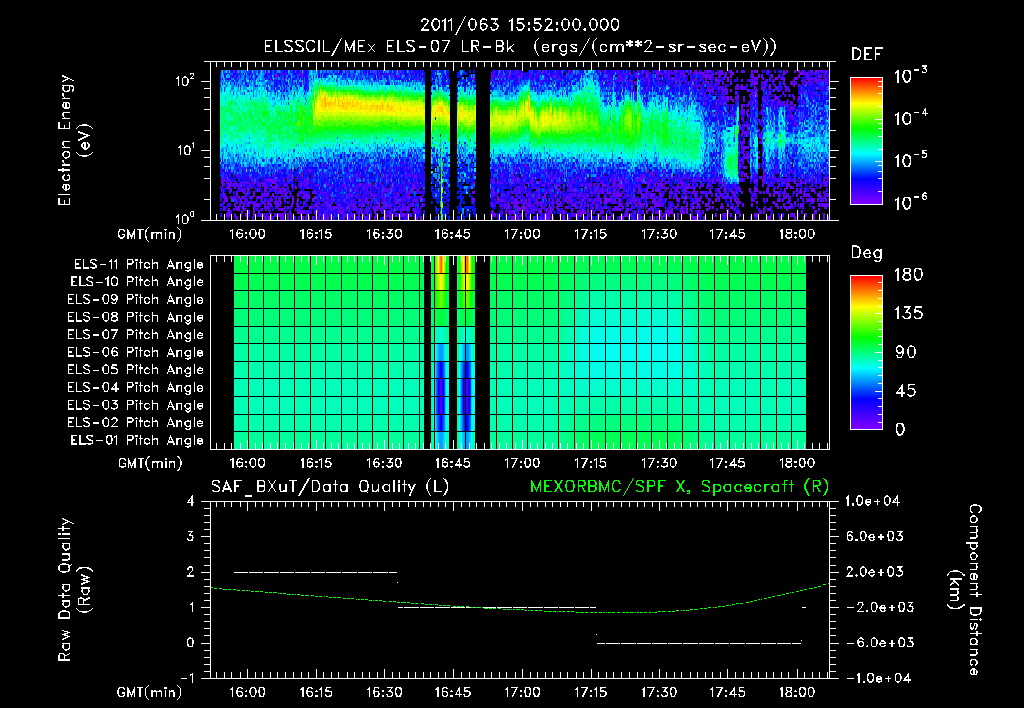Select the "ELS-10 Pitch Angle" row label
This screenshot has height=708, width=1024.
coord(137,282)
